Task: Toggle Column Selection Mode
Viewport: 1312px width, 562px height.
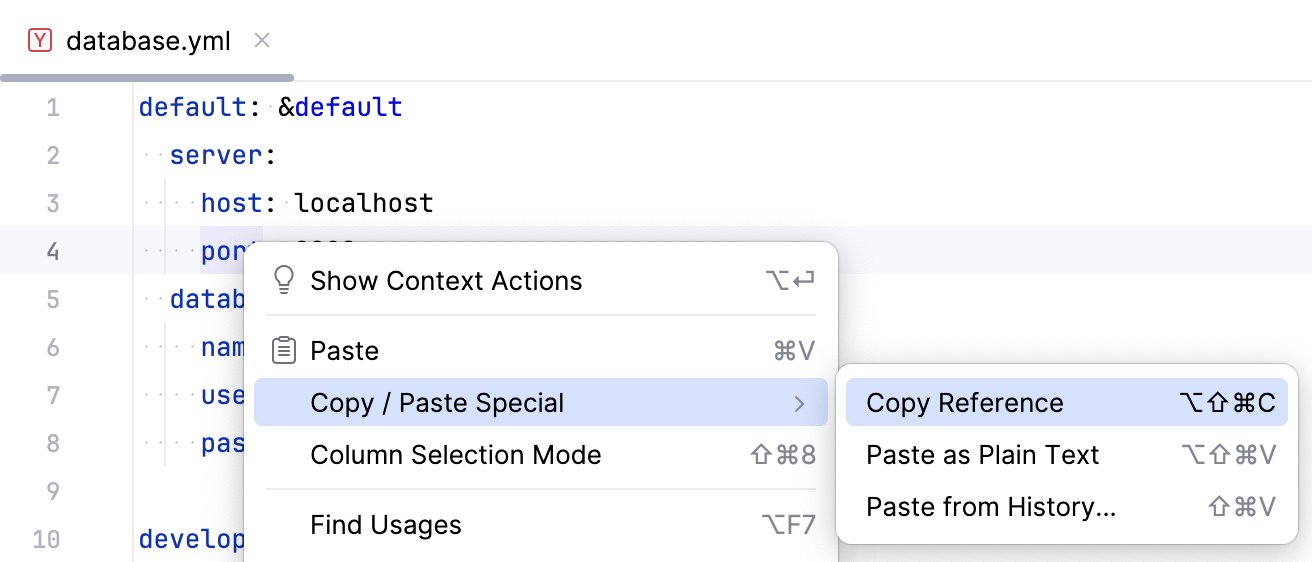Action: click(x=456, y=455)
